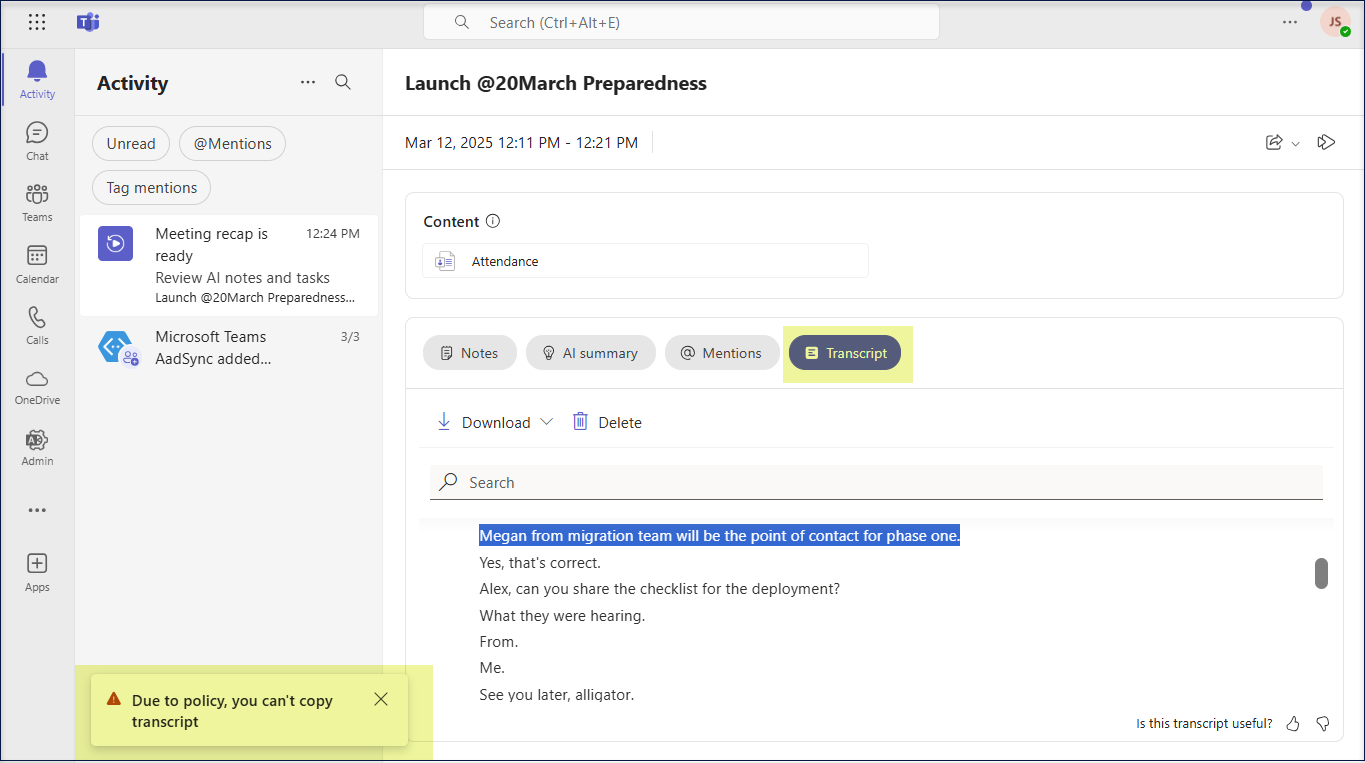Viewport: 1365px width, 763px height.
Task: Toggle the Unread filter chip
Action: [x=131, y=144]
